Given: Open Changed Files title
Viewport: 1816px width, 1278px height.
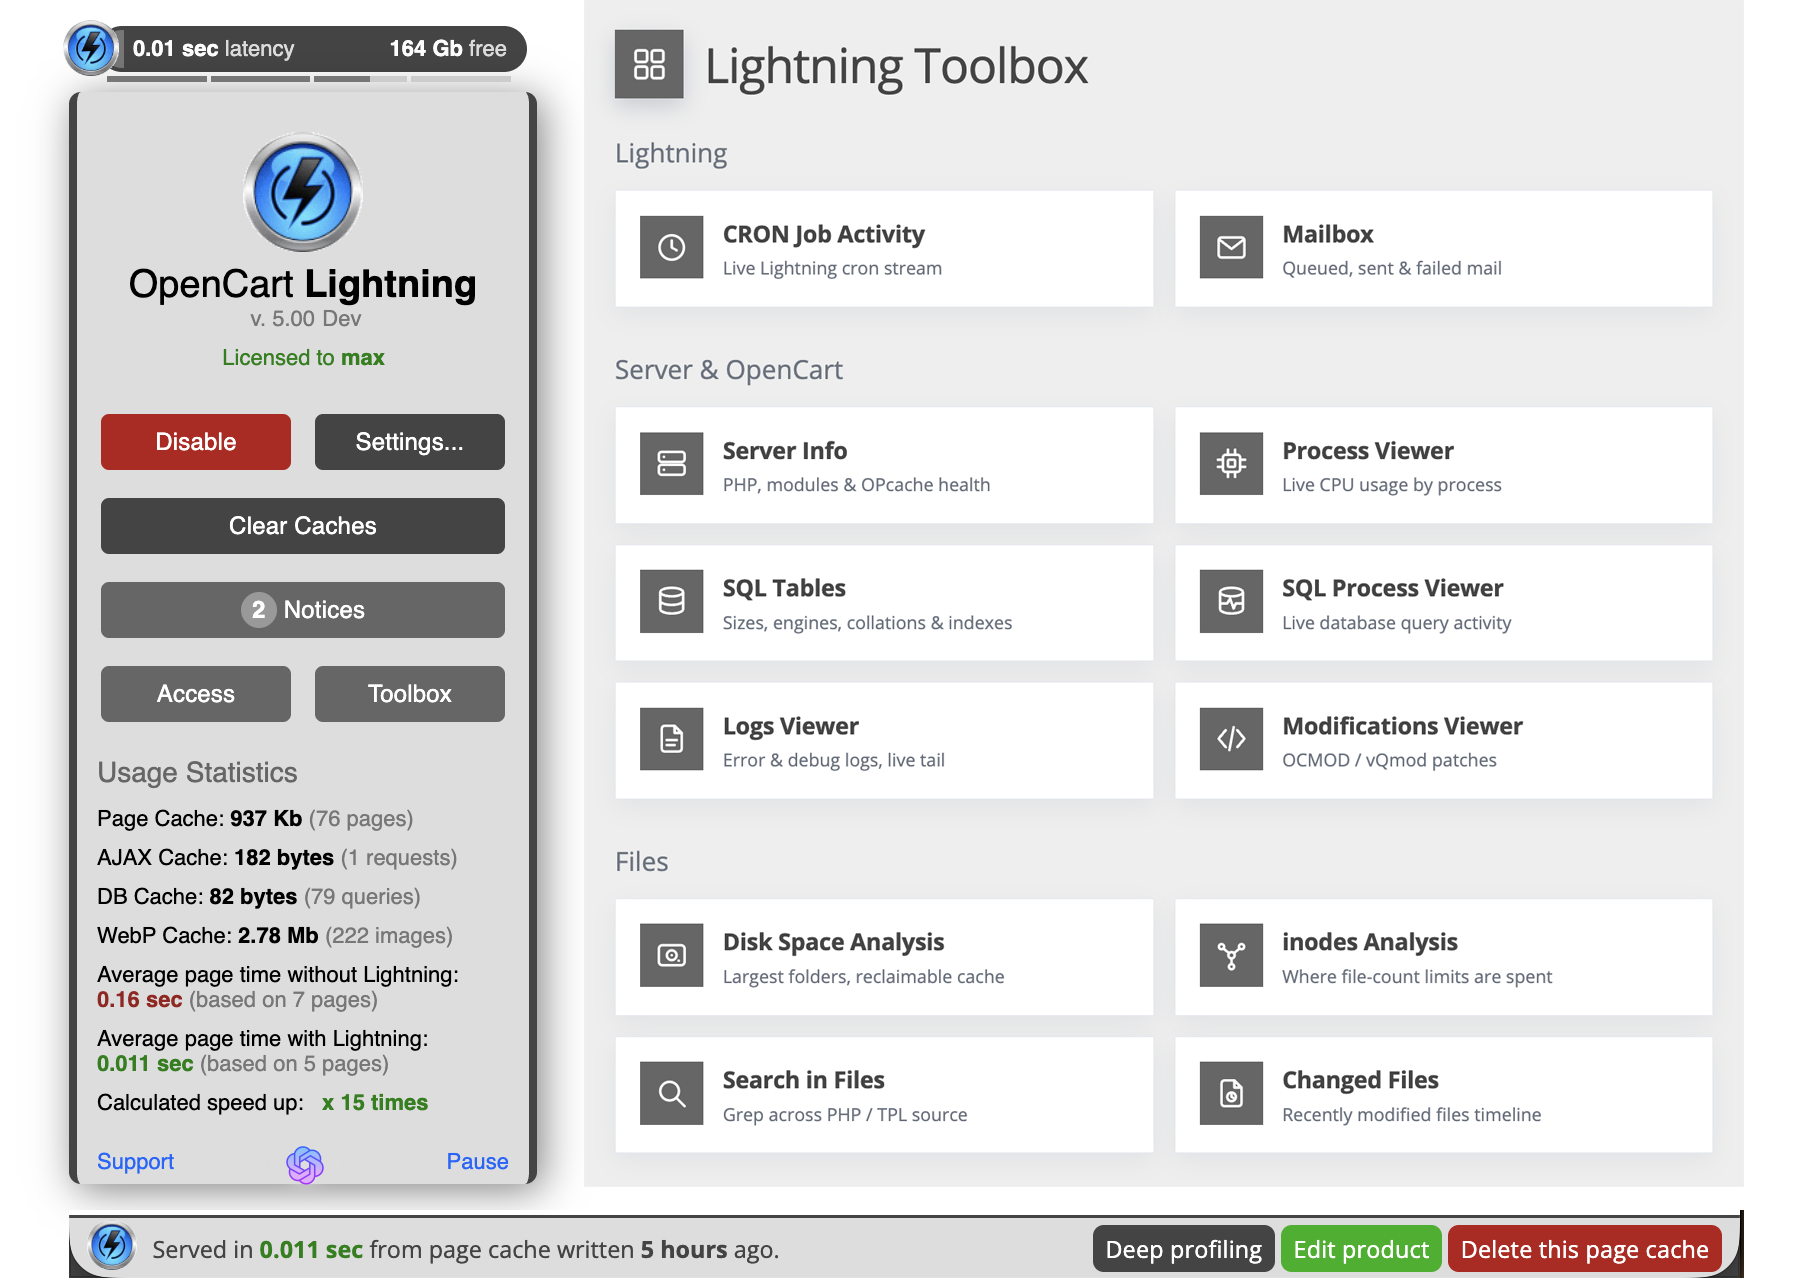Looking at the screenshot, I should pyautogui.click(x=1360, y=1080).
